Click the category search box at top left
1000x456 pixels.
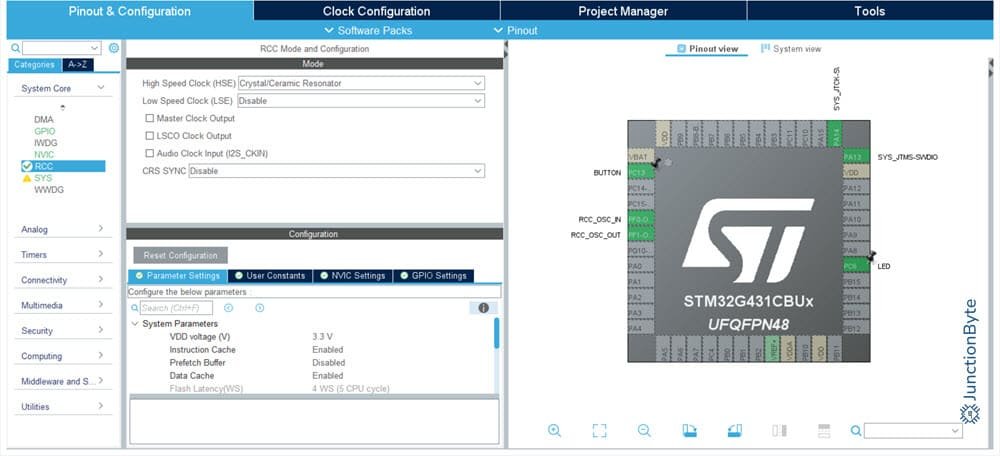61,48
